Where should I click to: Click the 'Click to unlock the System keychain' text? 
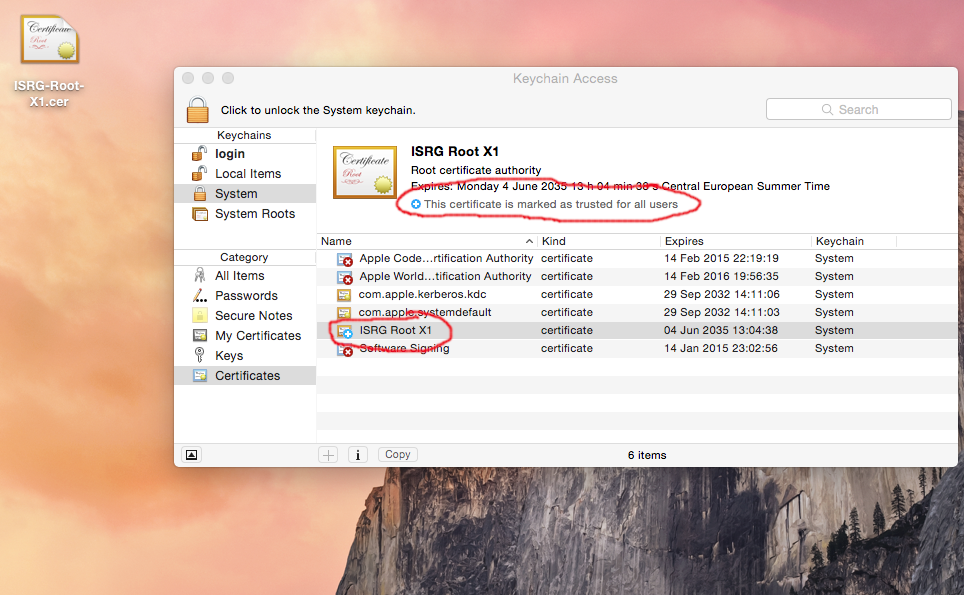pyautogui.click(x=318, y=110)
